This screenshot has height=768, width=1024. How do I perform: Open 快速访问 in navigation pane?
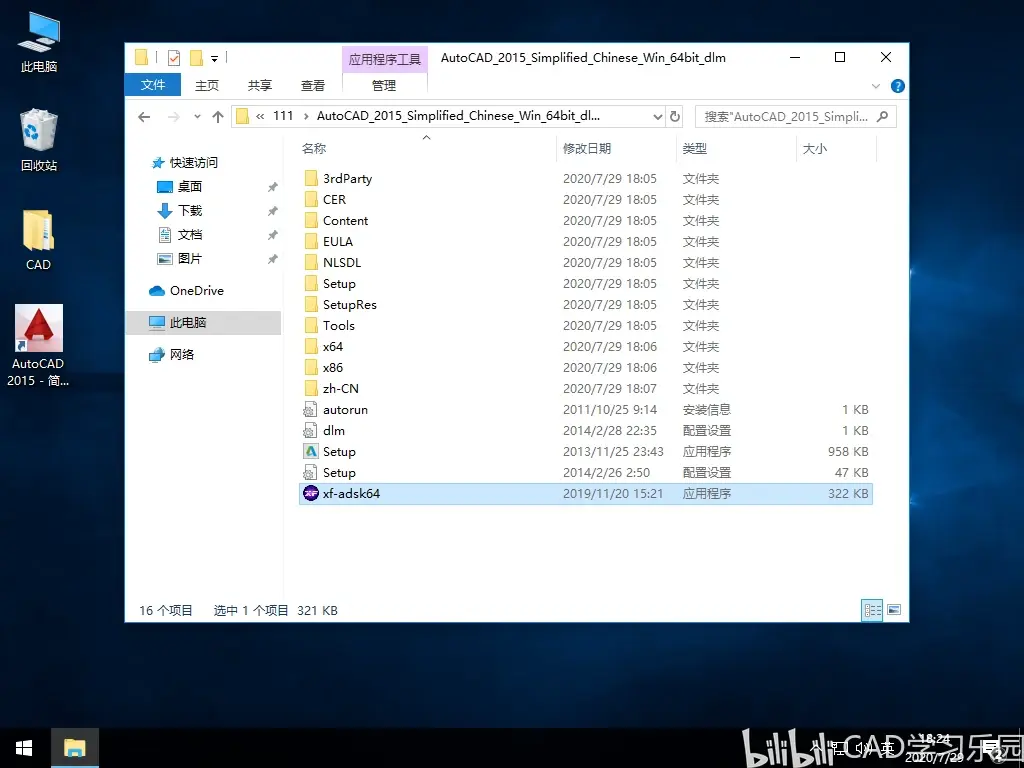[x=194, y=163]
